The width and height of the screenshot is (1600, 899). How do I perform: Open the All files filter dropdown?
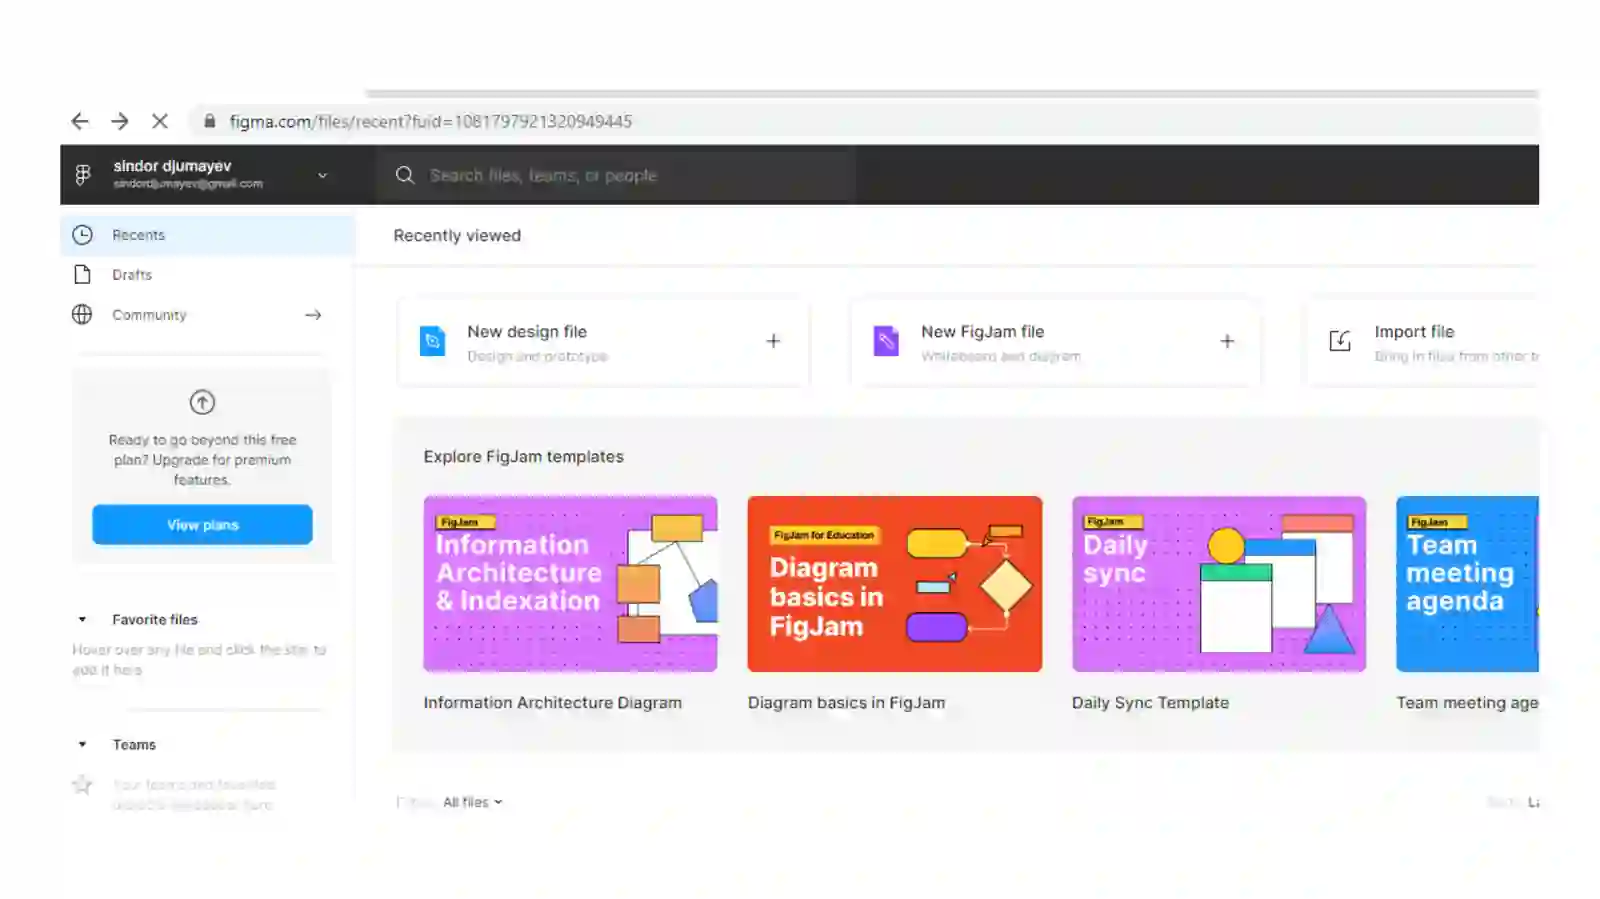pyautogui.click(x=472, y=802)
